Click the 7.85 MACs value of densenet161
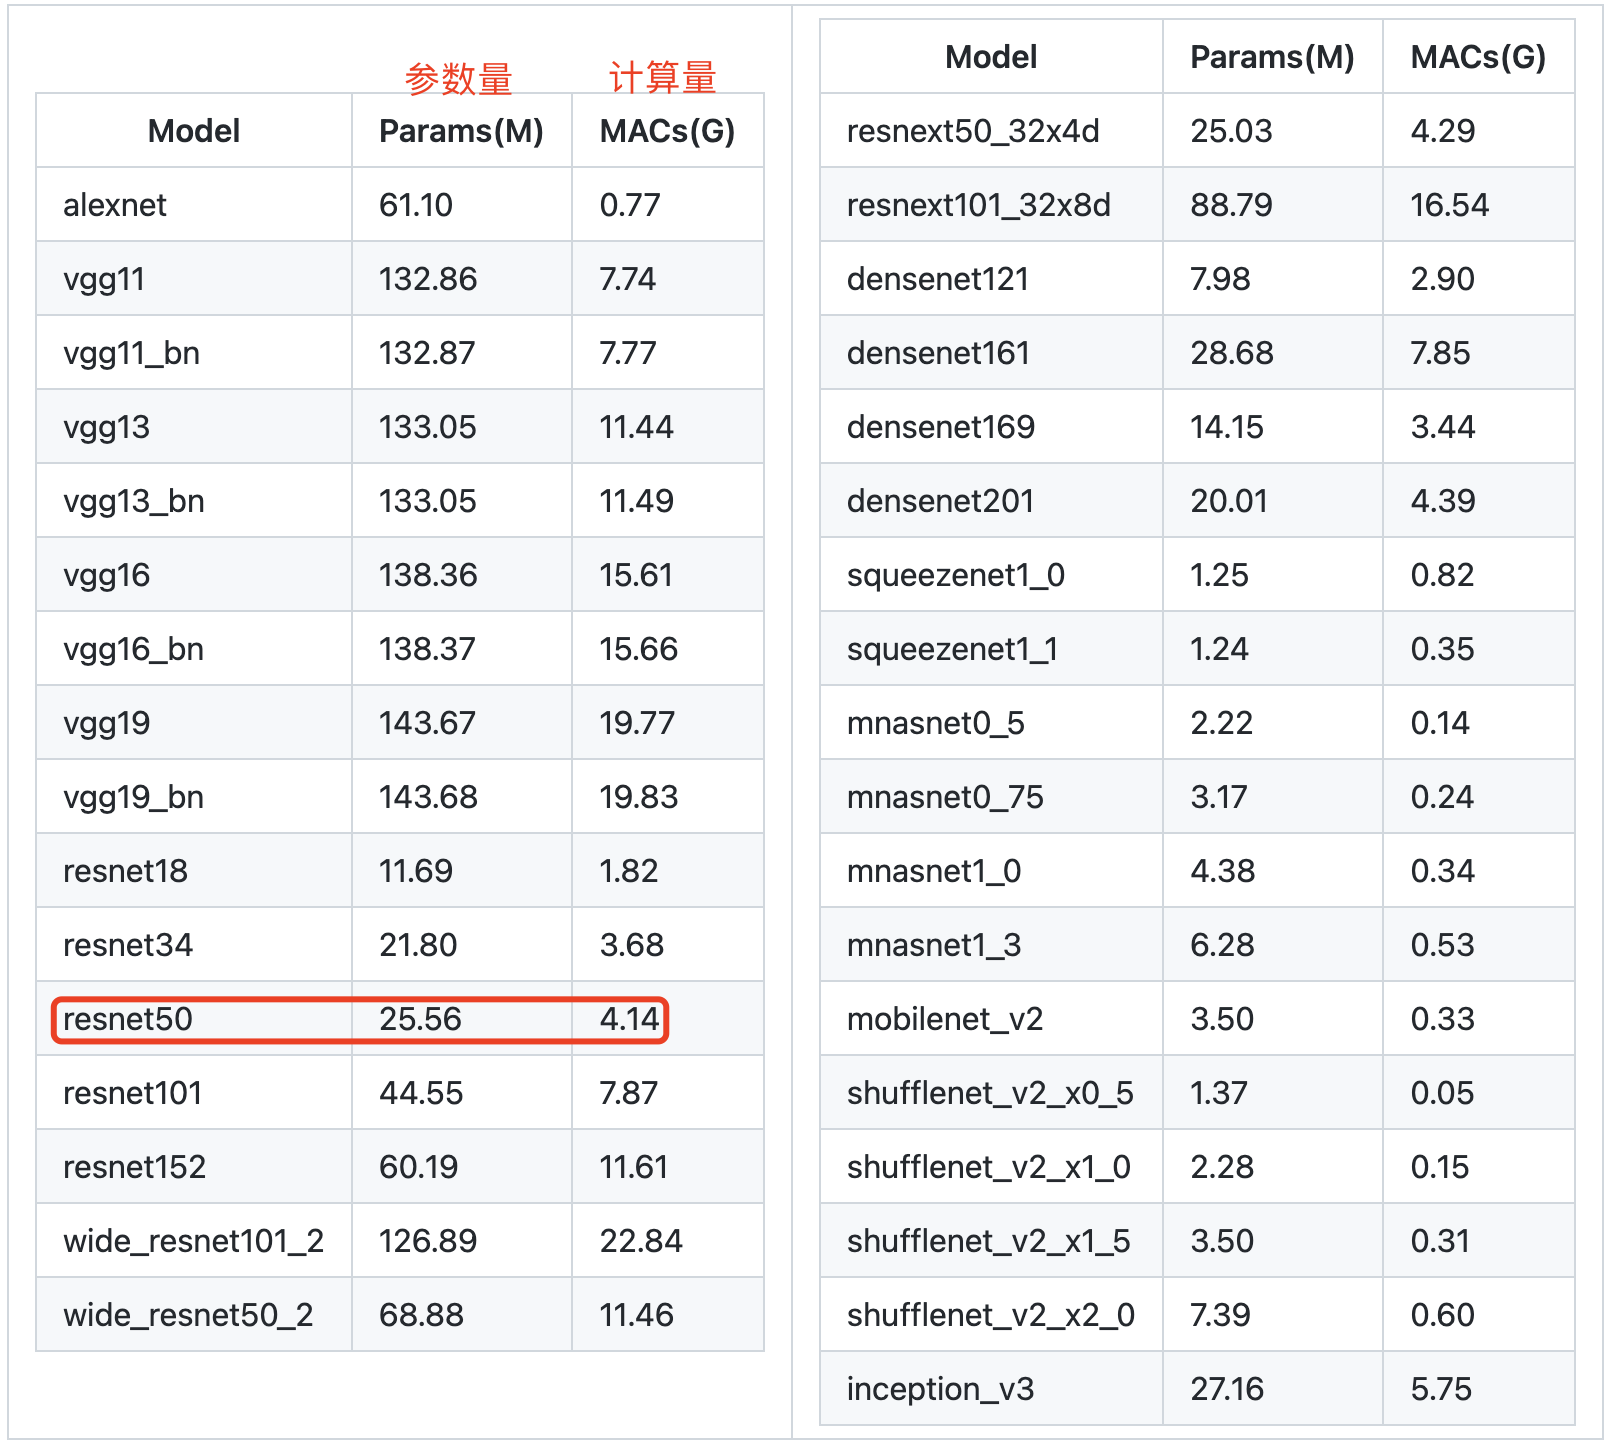This screenshot has width=1606, height=1444. pyautogui.click(x=1440, y=353)
